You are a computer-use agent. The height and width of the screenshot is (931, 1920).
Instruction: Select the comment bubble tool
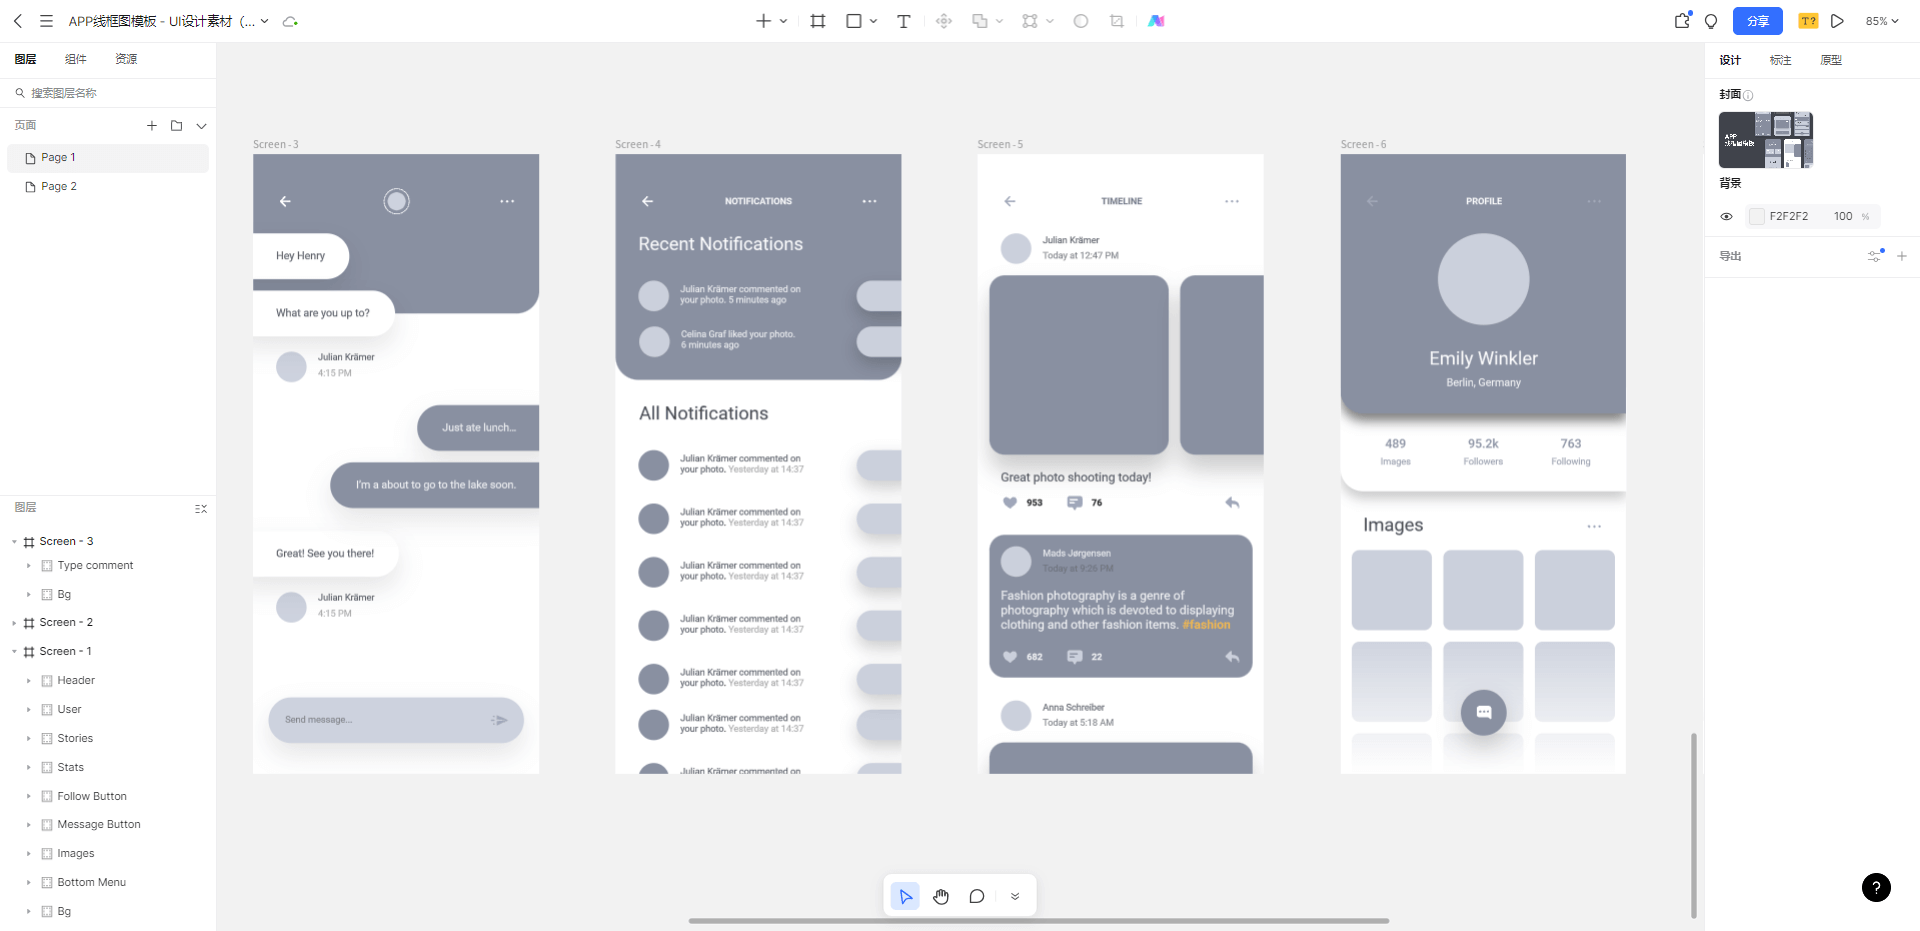pyautogui.click(x=977, y=896)
